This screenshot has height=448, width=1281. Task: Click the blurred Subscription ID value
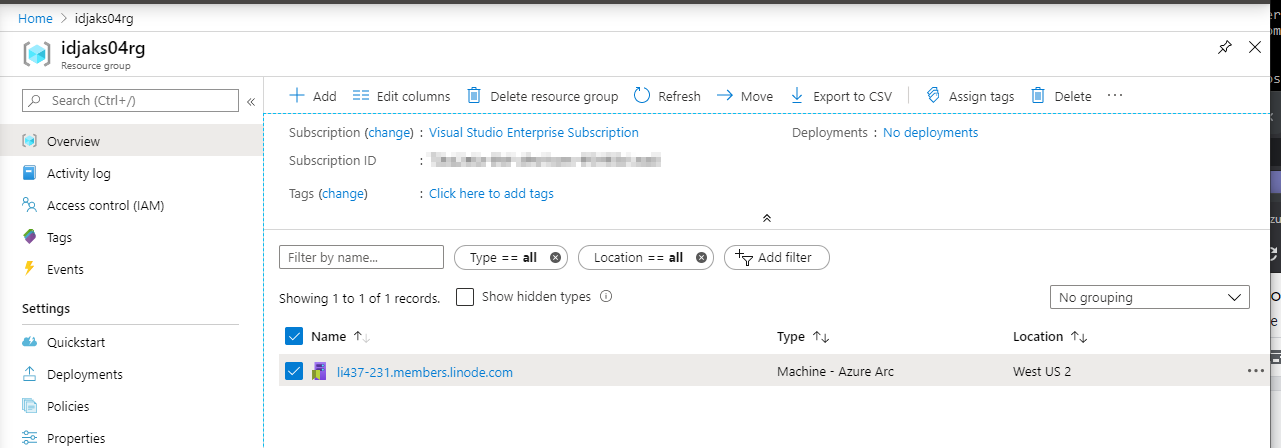(x=546, y=160)
